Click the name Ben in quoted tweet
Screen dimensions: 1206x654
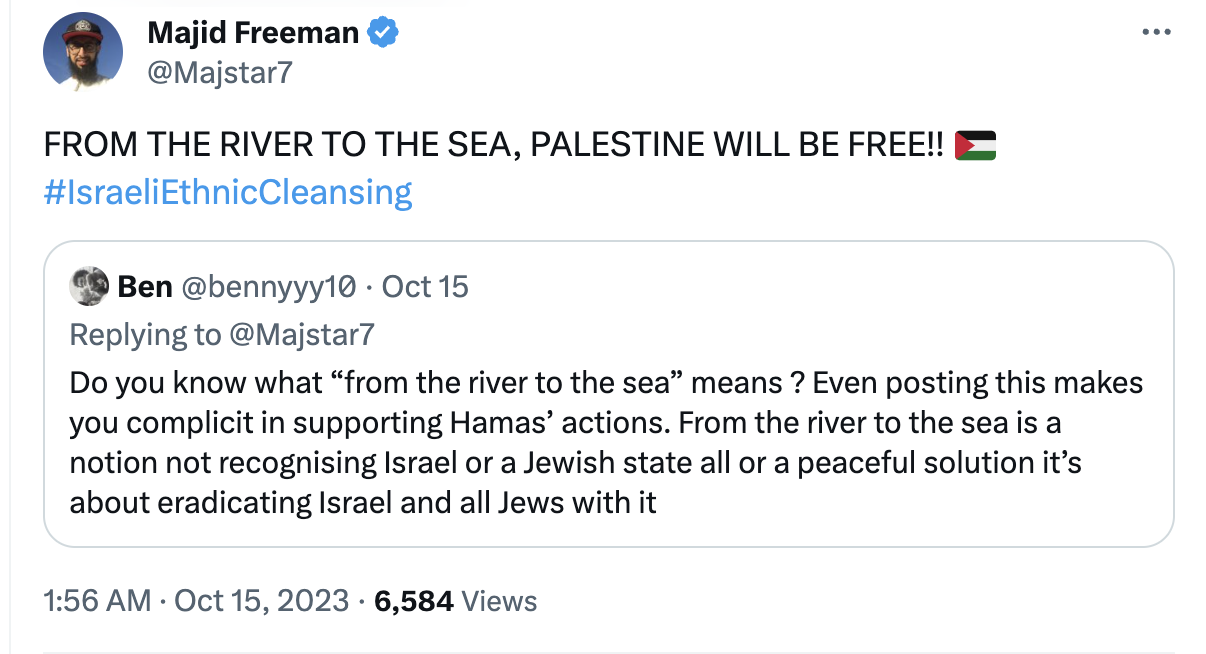[145, 287]
